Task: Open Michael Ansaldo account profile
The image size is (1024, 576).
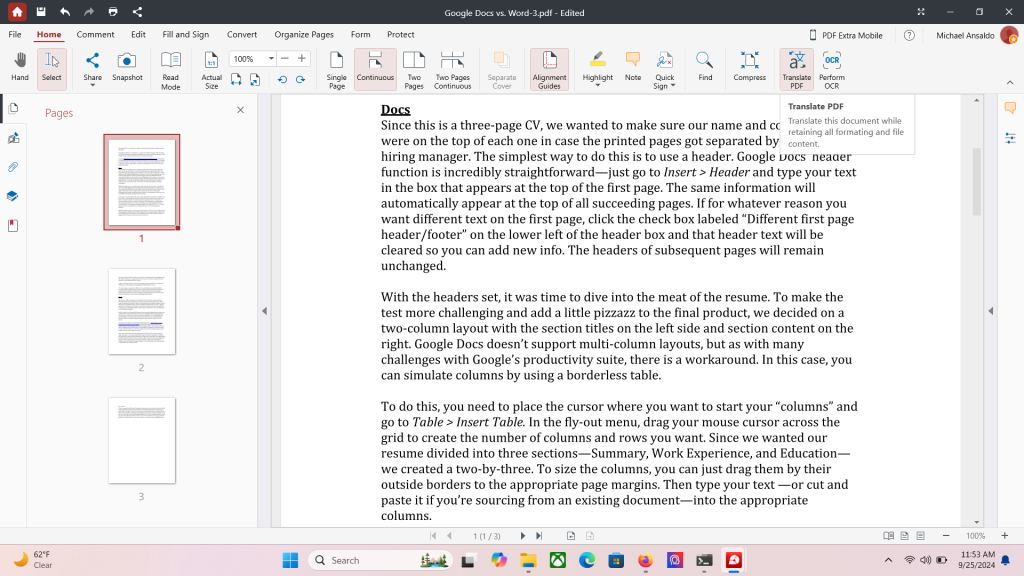Action: coord(976,35)
